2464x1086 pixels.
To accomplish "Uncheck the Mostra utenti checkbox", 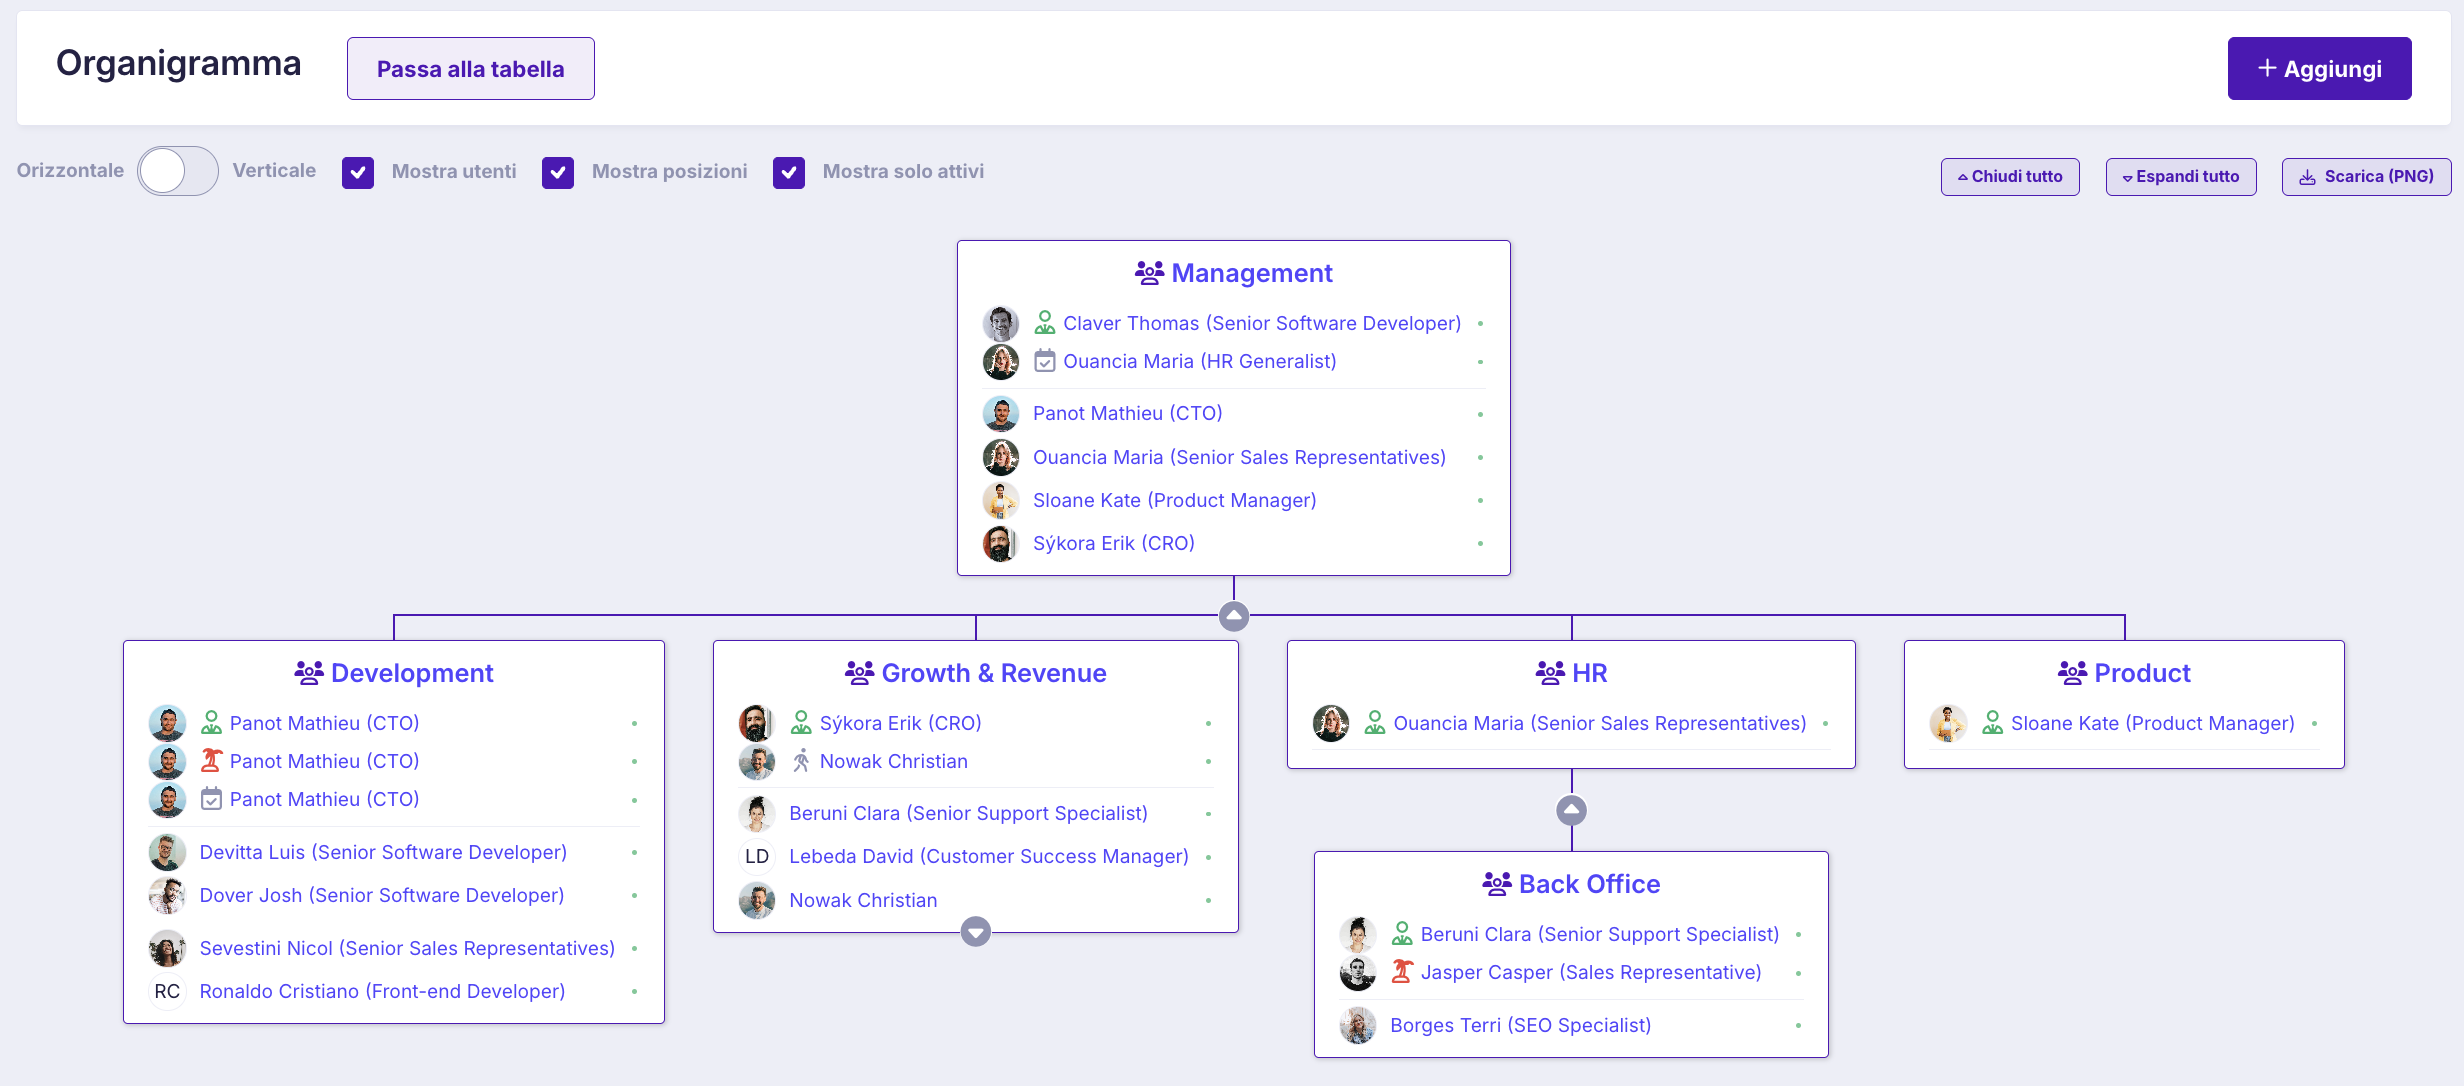I will [358, 172].
